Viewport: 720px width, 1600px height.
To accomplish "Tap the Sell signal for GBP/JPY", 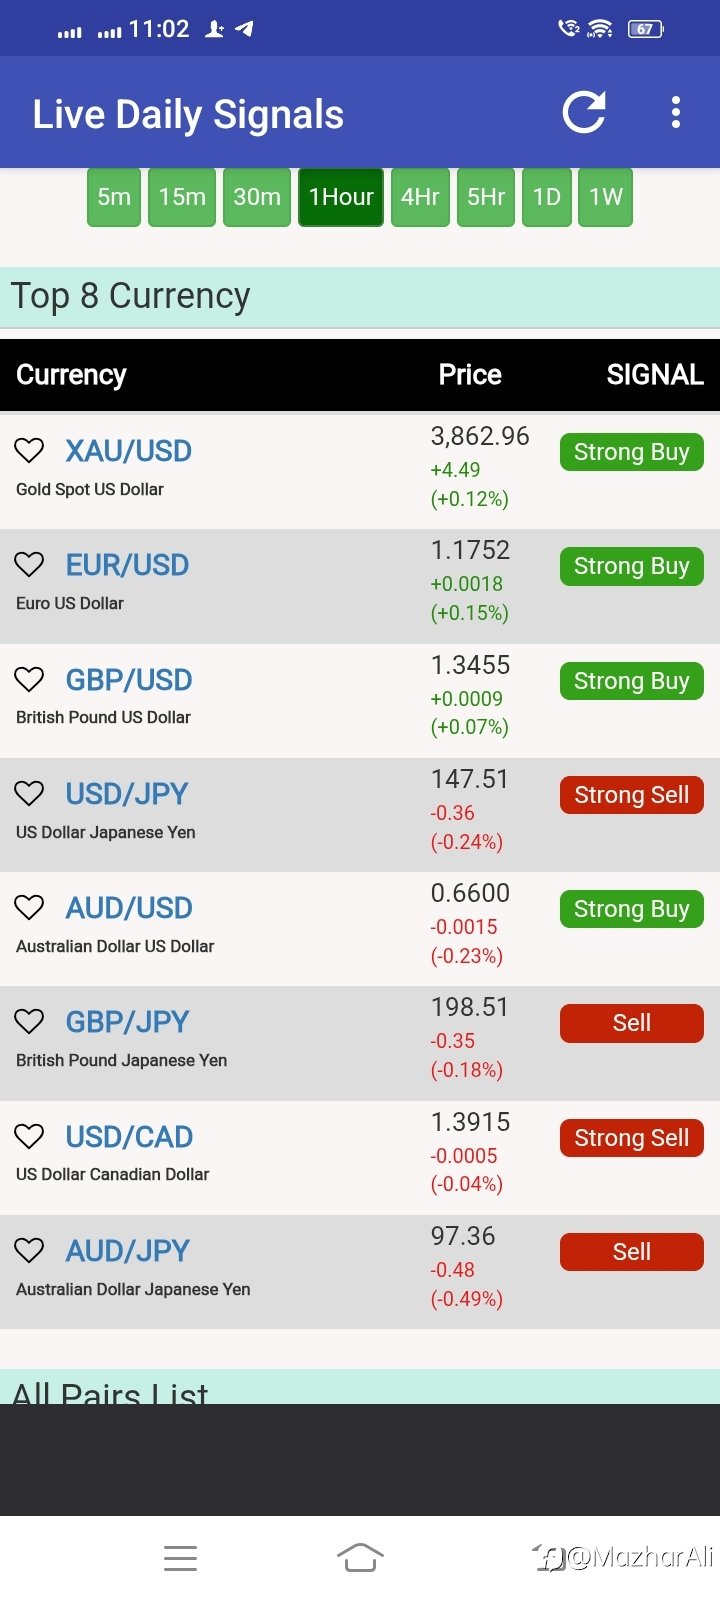I will [631, 1023].
